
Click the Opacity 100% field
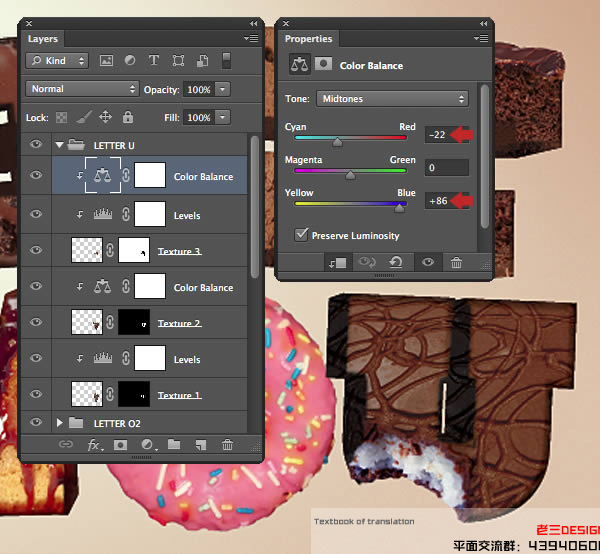199,90
